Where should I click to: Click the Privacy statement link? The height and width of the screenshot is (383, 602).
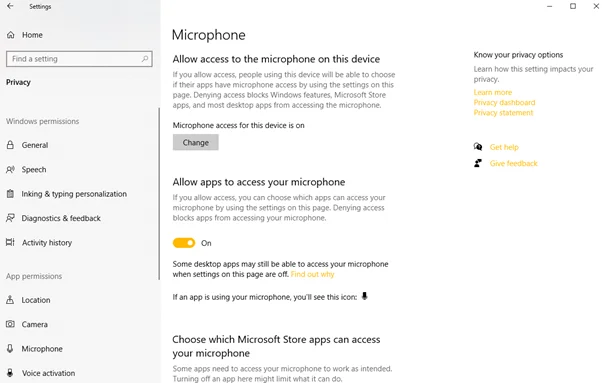click(x=503, y=113)
